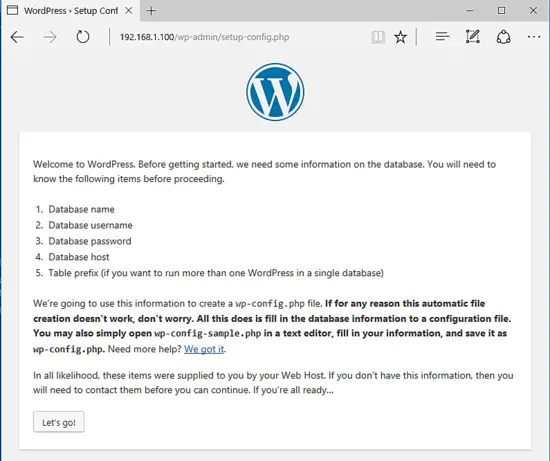Viewport: 550px width, 461px height.
Task: Open a new tab with plus button
Action: click(x=151, y=11)
